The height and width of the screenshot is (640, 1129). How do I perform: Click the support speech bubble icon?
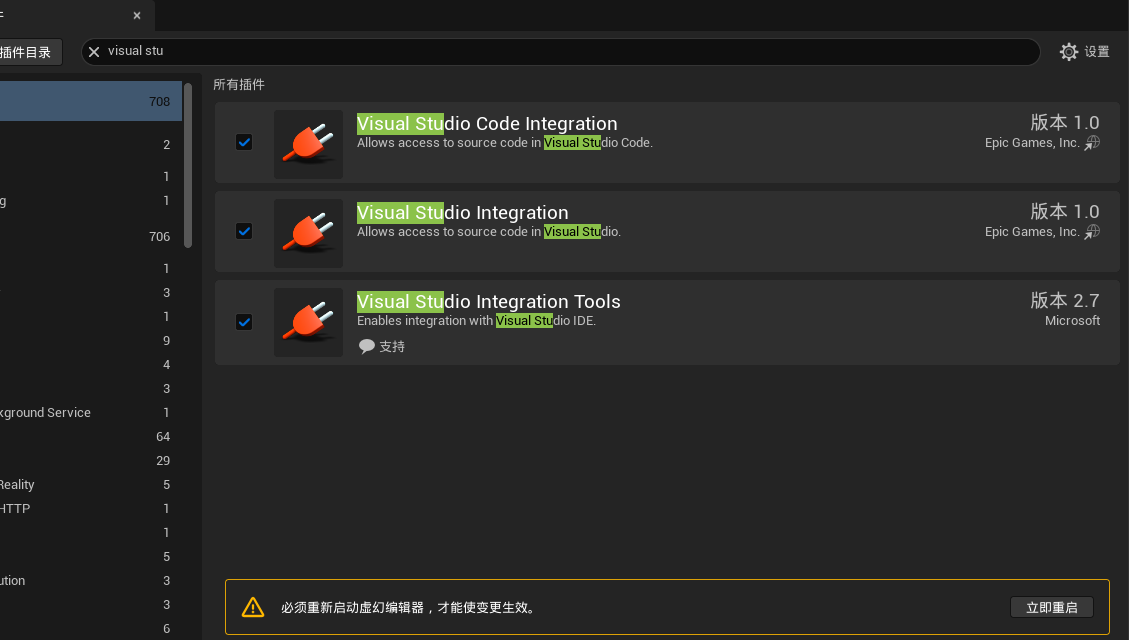[366, 346]
